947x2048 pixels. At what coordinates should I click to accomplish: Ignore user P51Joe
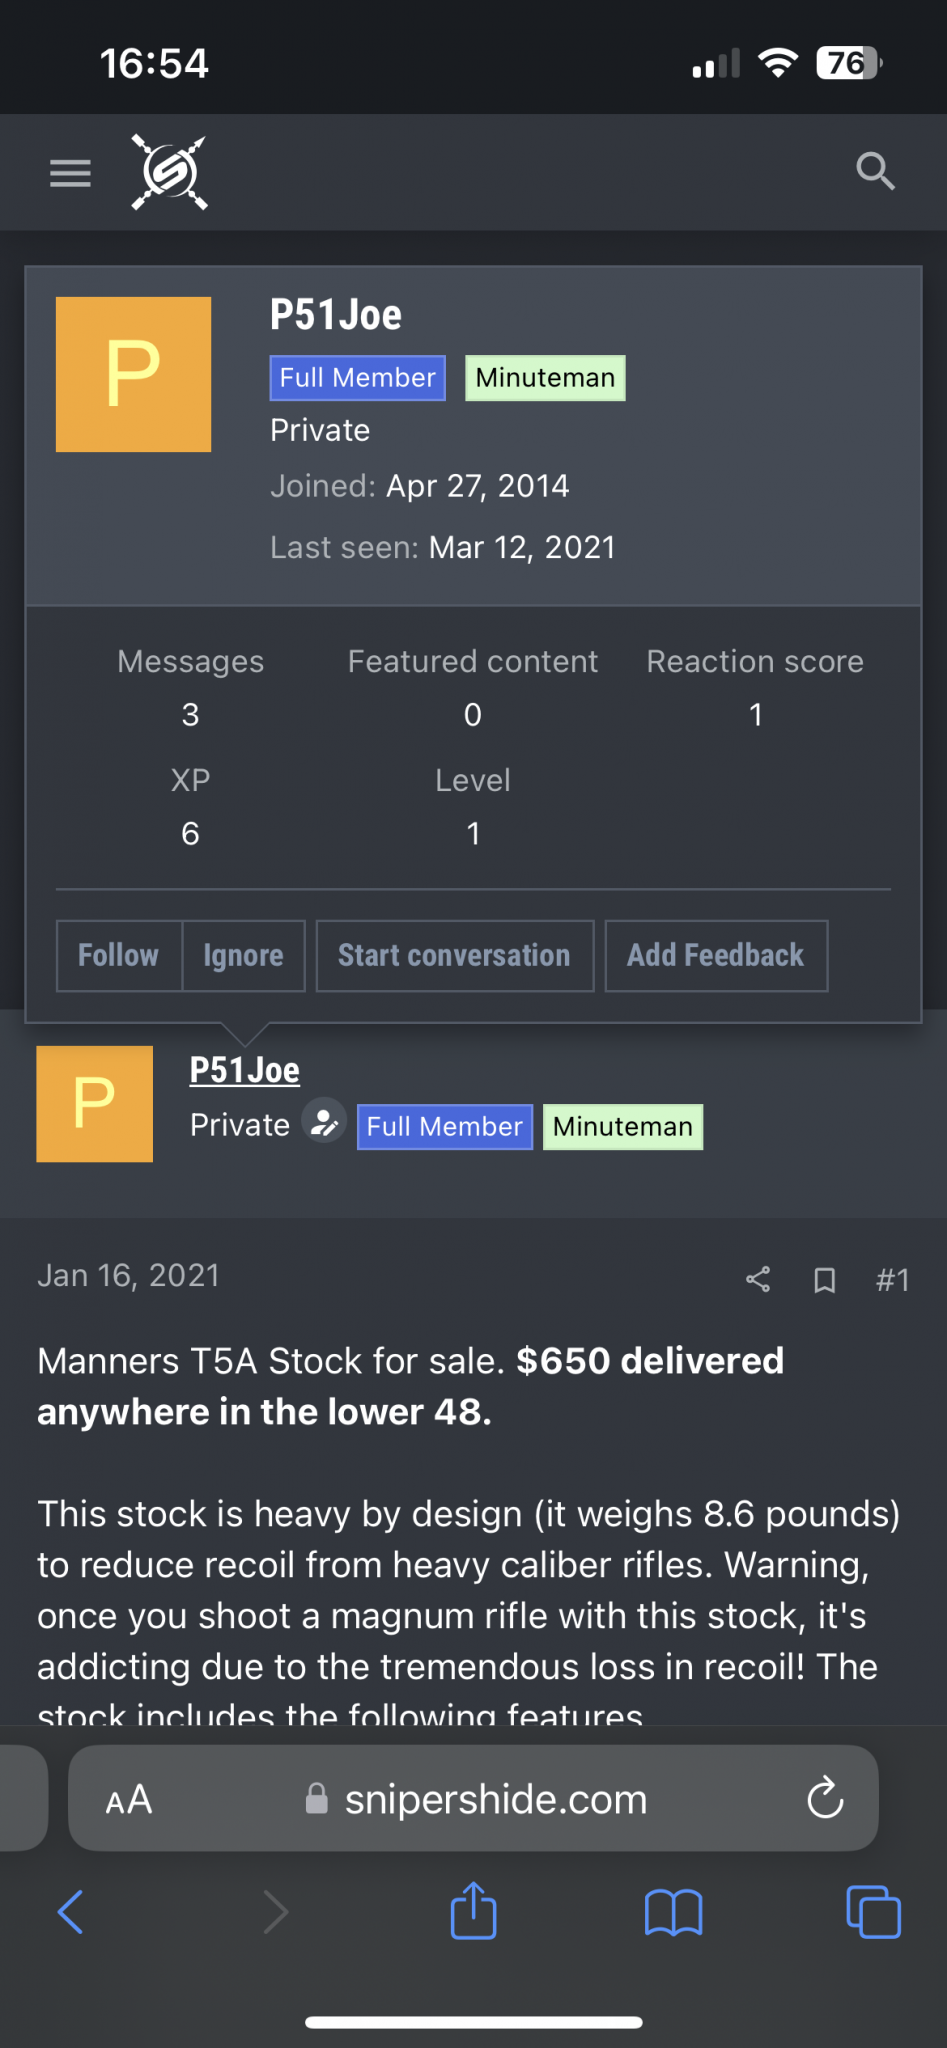[x=243, y=956]
